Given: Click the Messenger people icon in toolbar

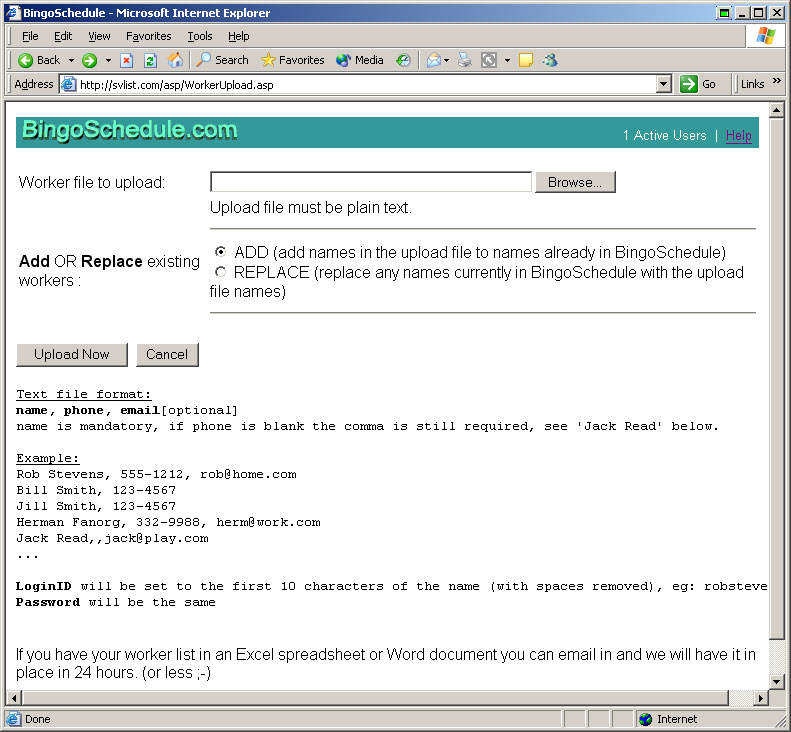Looking at the screenshot, I should pyautogui.click(x=550, y=61).
